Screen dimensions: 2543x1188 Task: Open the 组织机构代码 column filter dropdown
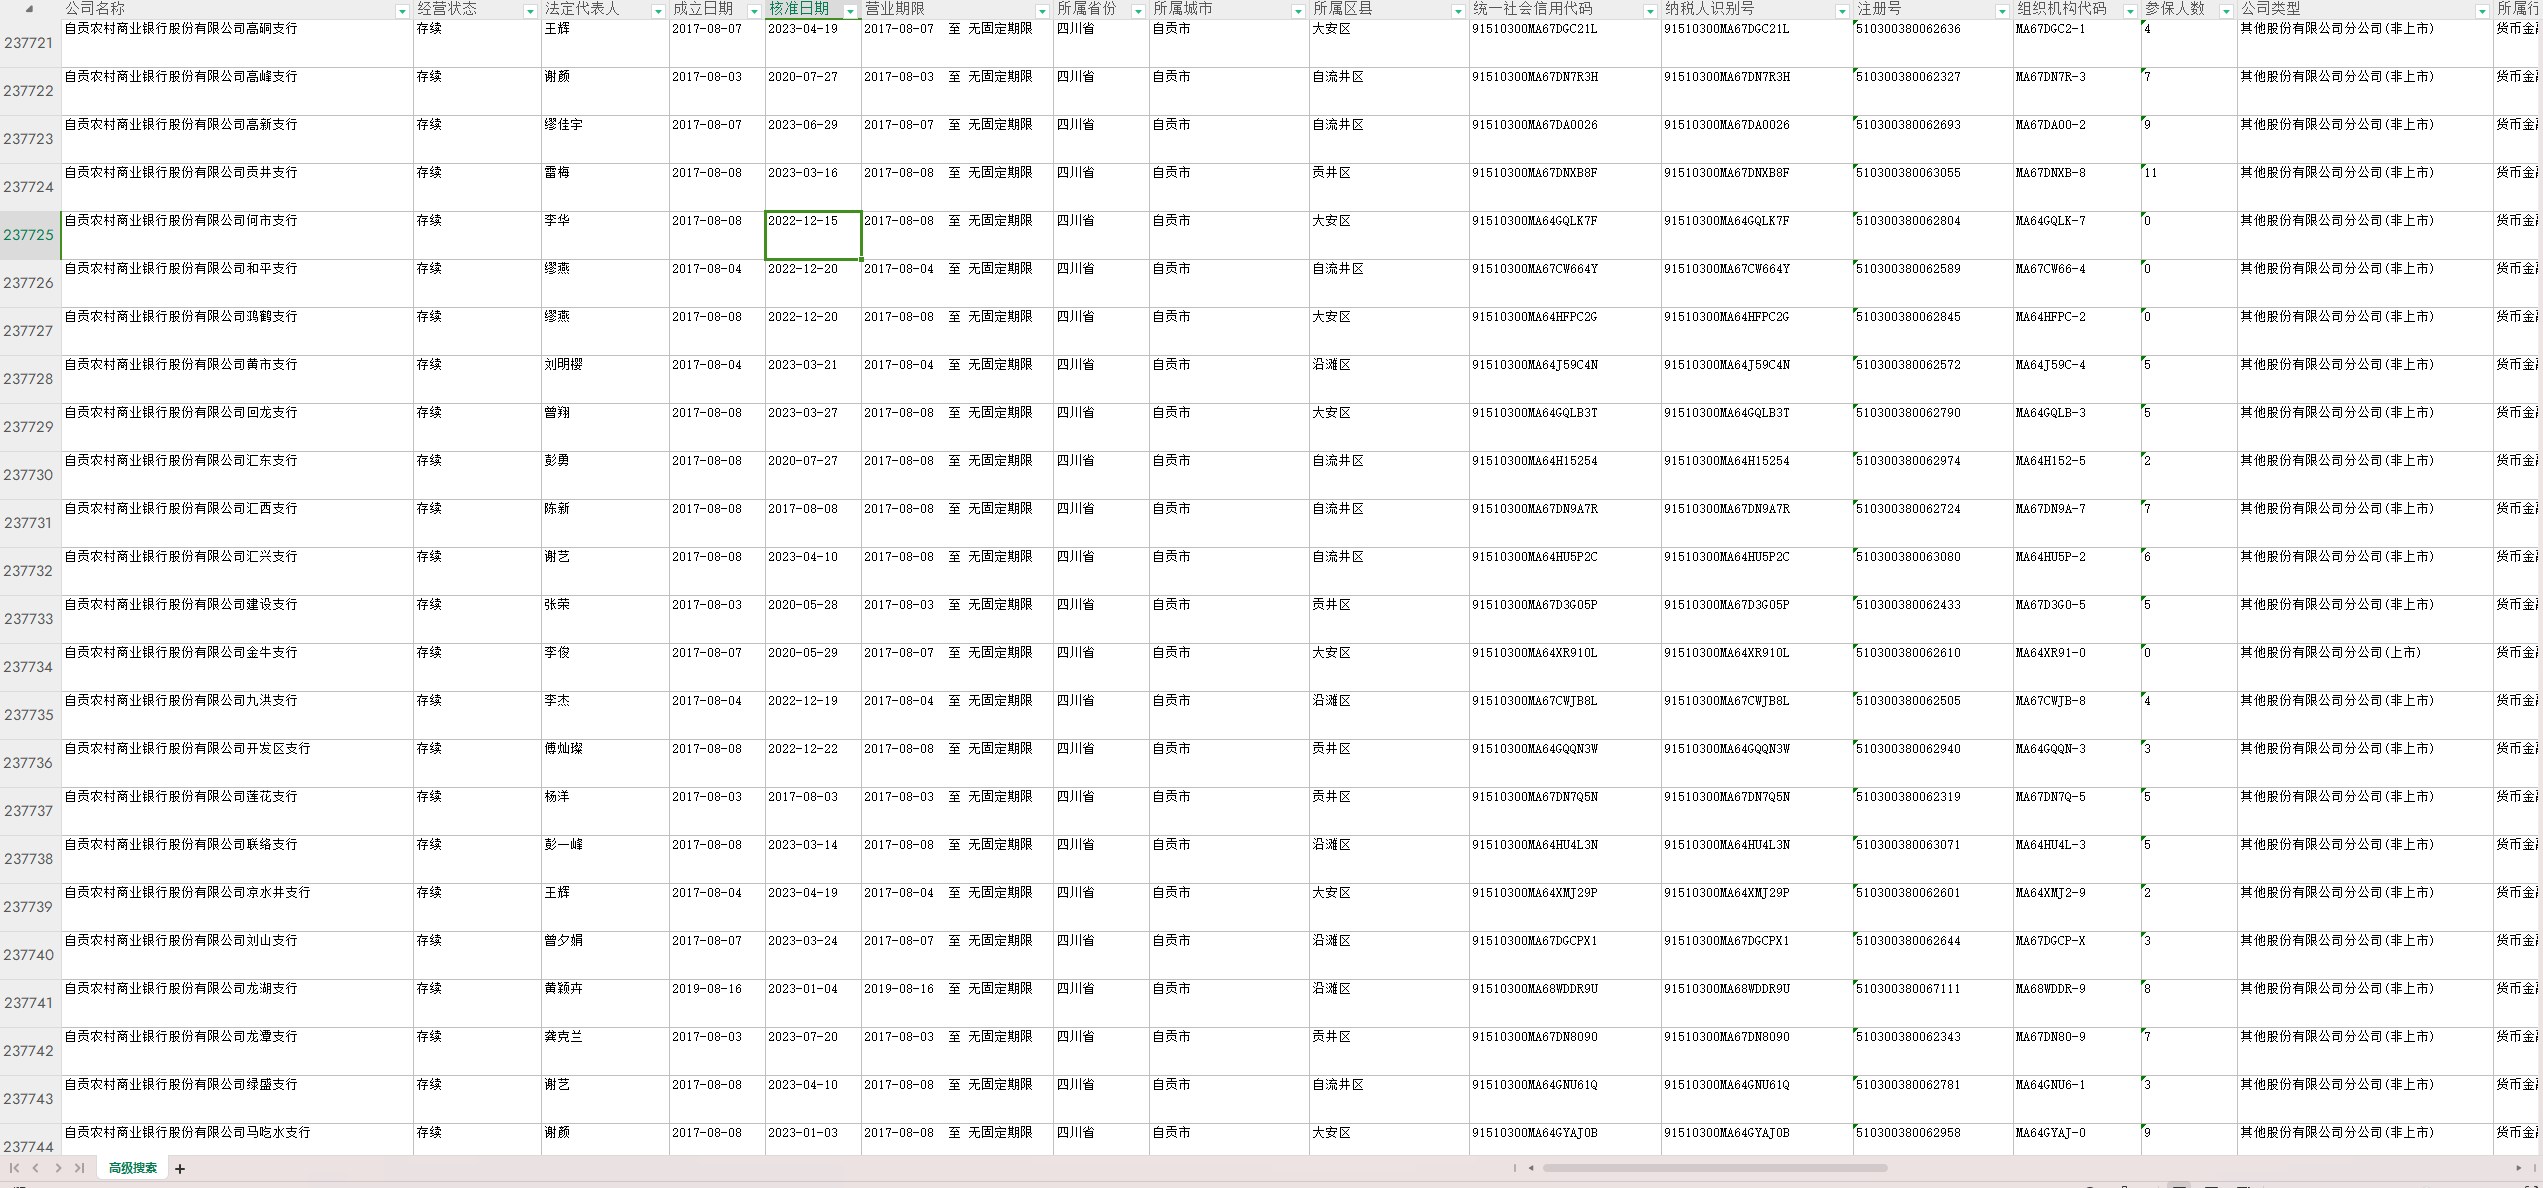[x=2130, y=11]
